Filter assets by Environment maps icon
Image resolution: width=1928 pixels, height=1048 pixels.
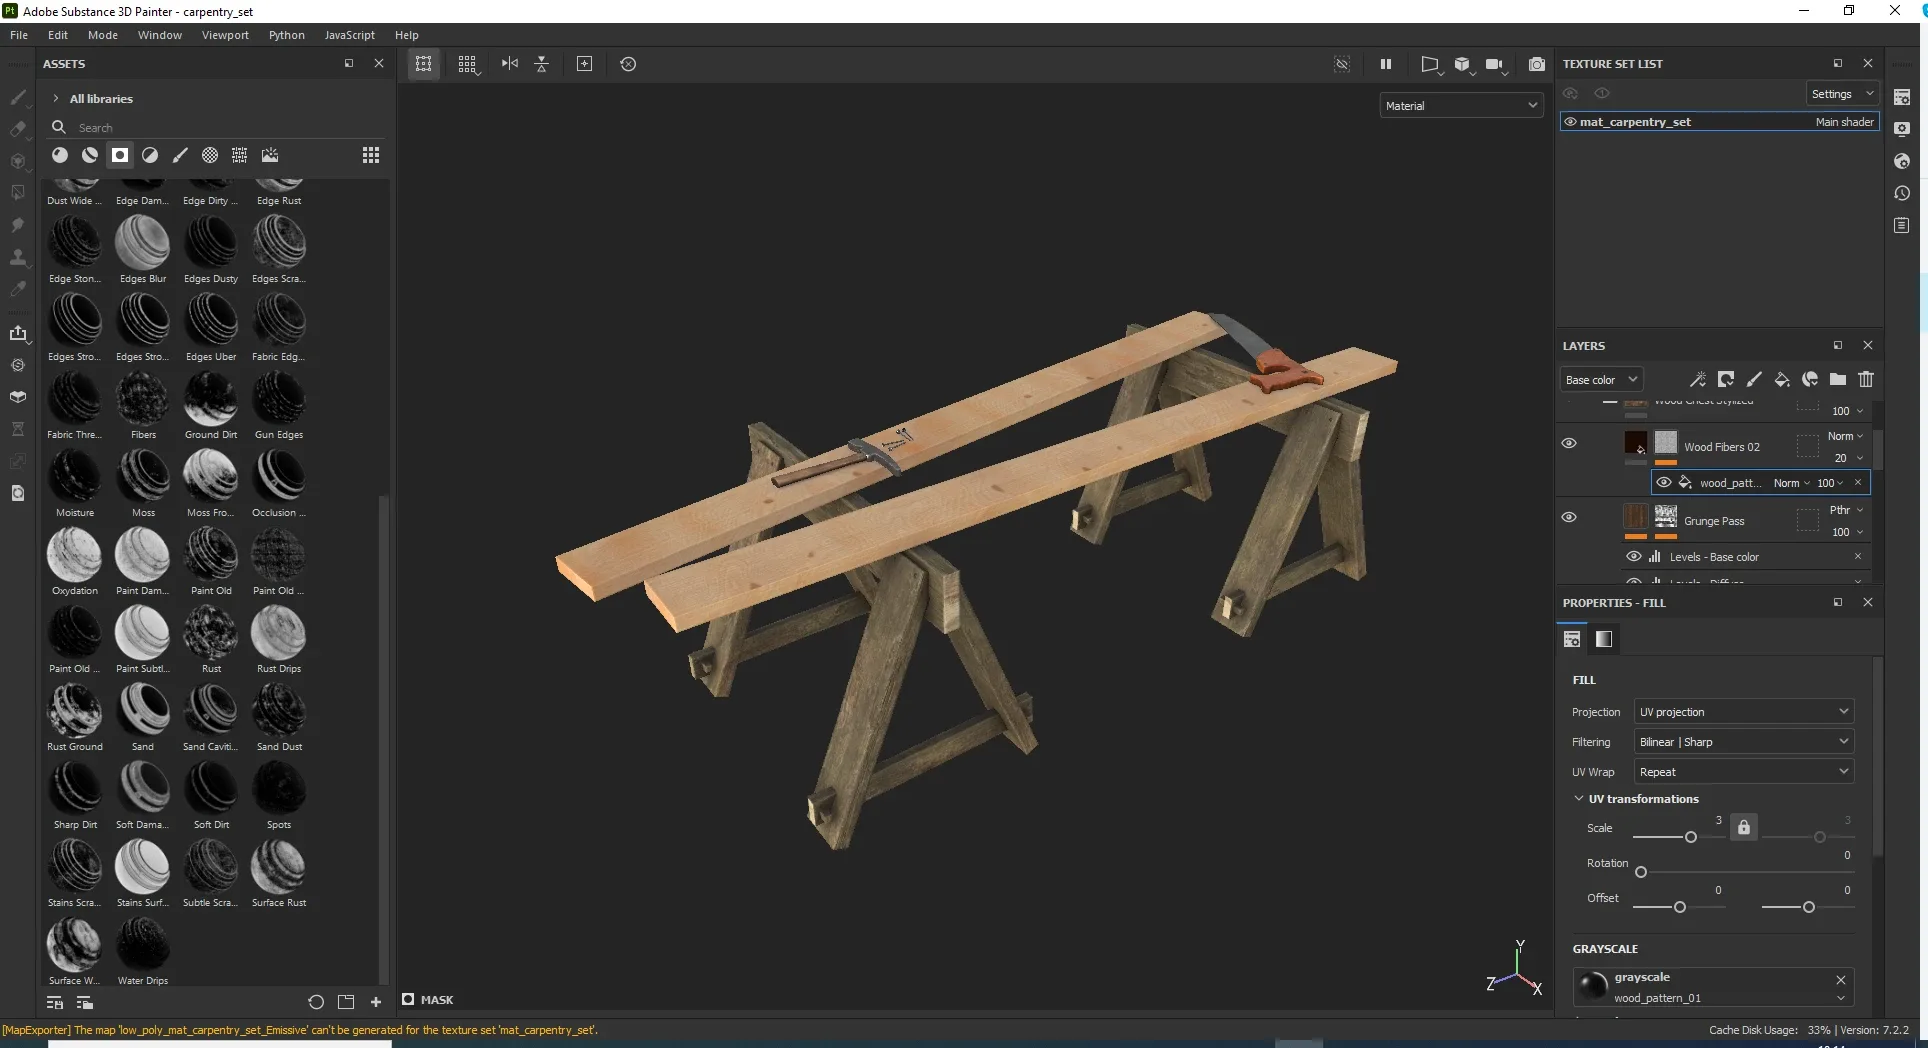click(x=270, y=155)
